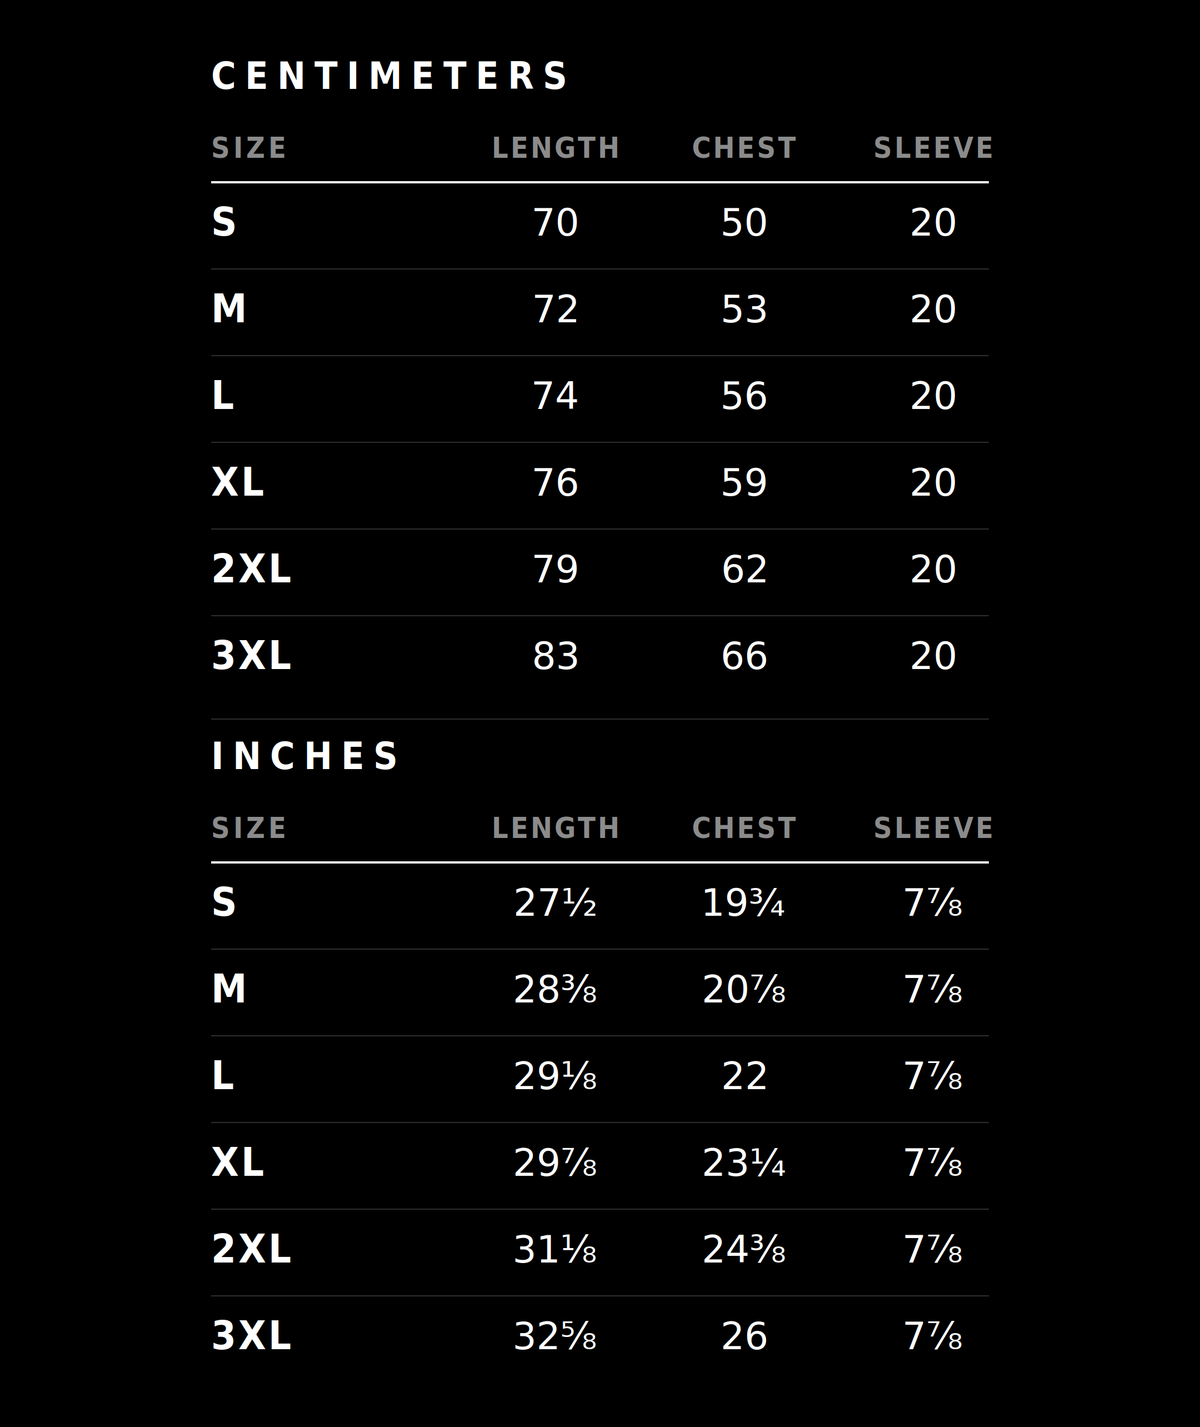Image resolution: width=1200 pixels, height=1427 pixels.
Task: Click the chest value 20⅞ for size M
Action: [744, 990]
